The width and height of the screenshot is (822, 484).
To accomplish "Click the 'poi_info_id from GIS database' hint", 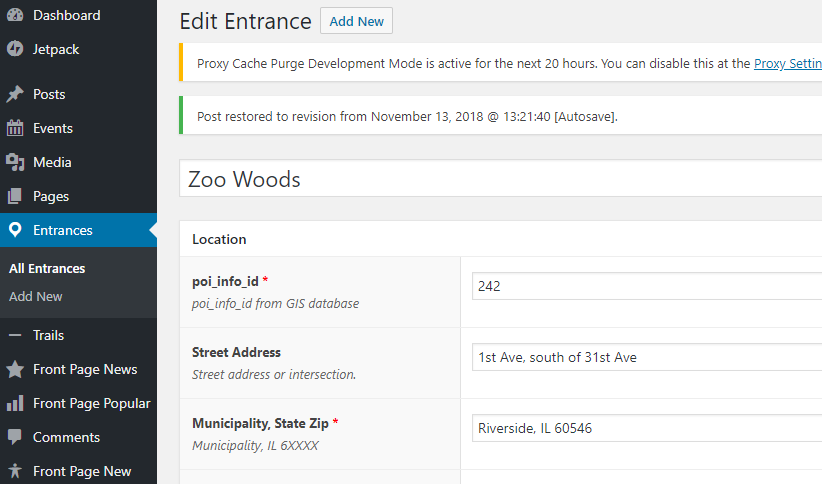I will pyautogui.click(x=275, y=304).
